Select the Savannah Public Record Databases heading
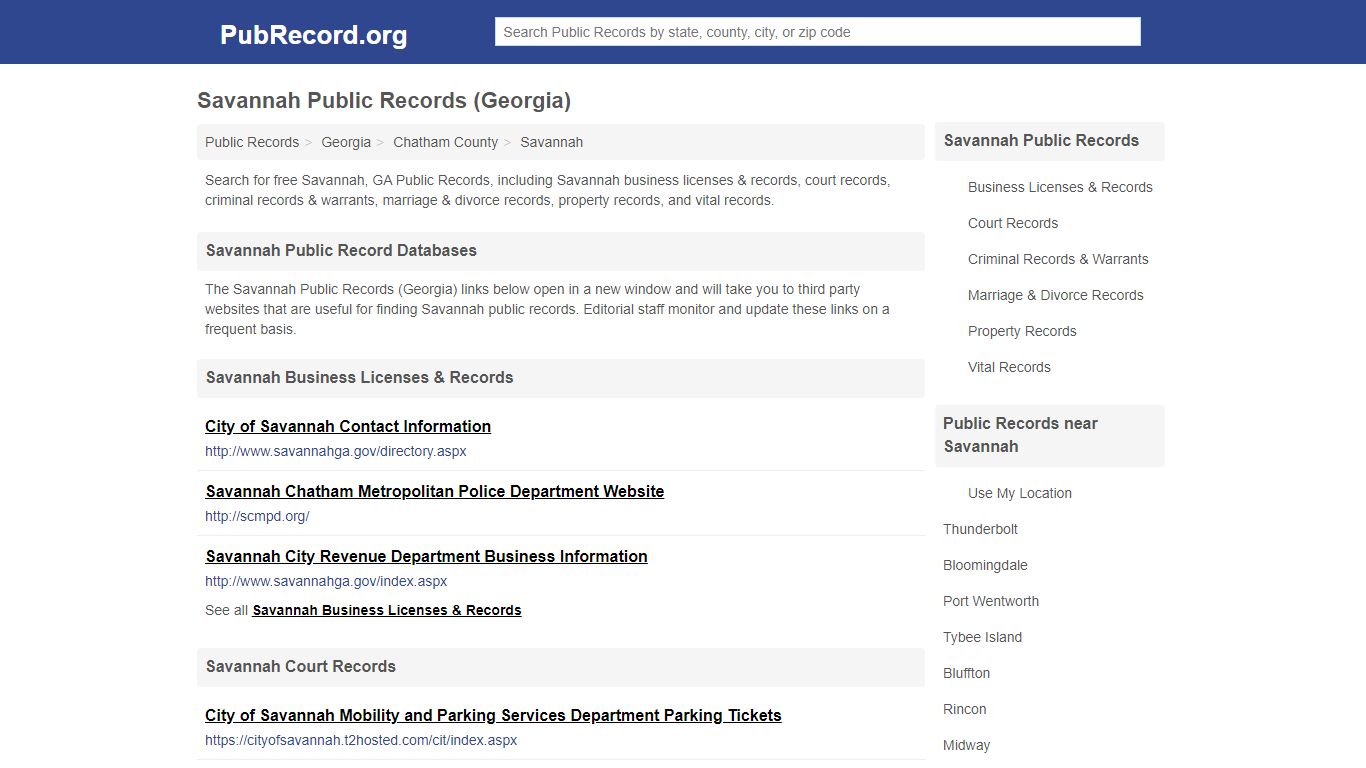This screenshot has height=768, width=1366. click(341, 250)
